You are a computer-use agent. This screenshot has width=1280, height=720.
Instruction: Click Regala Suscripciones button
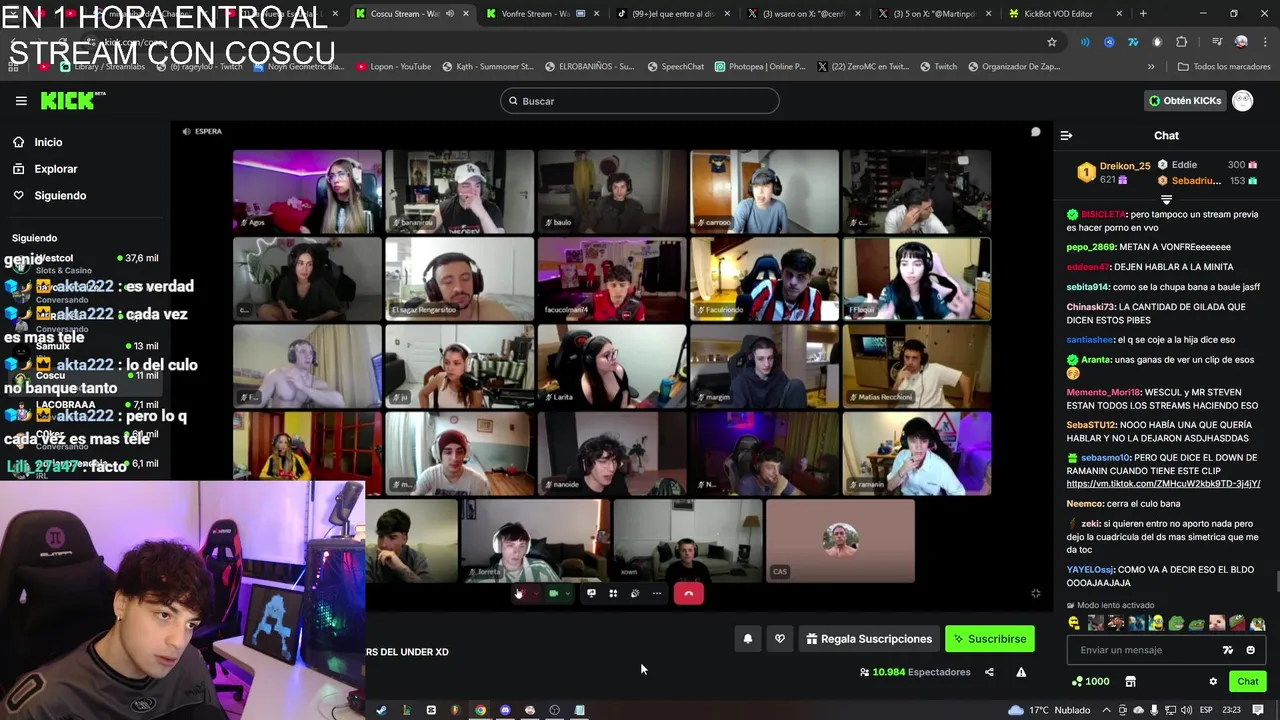click(869, 639)
